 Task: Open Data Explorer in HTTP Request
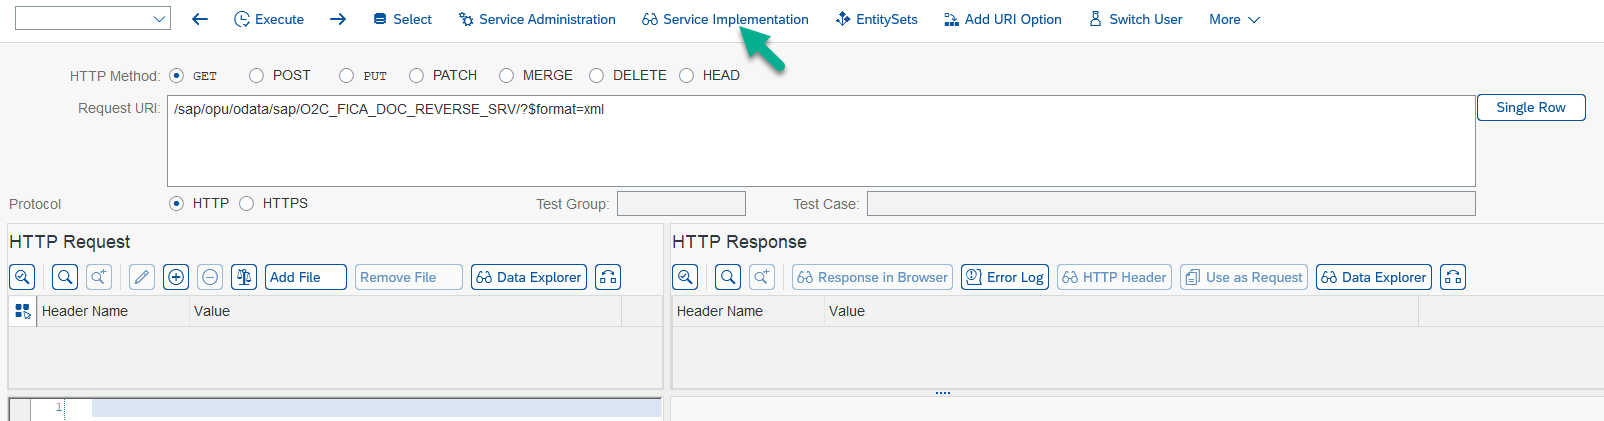(529, 277)
